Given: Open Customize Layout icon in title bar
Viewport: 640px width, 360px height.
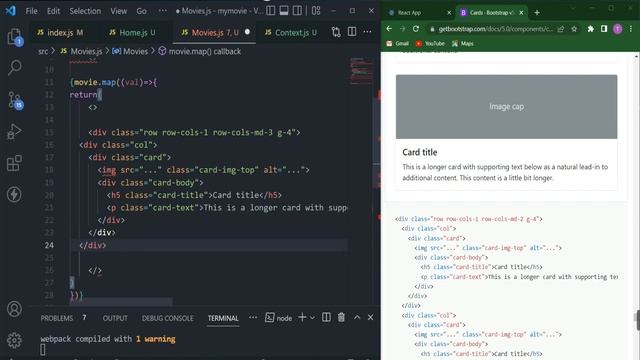Looking at the screenshot, I should [316, 11].
